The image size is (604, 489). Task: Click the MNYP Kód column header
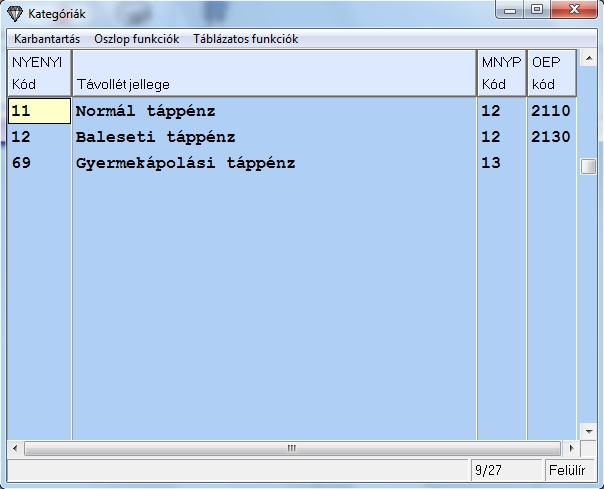[x=501, y=73]
